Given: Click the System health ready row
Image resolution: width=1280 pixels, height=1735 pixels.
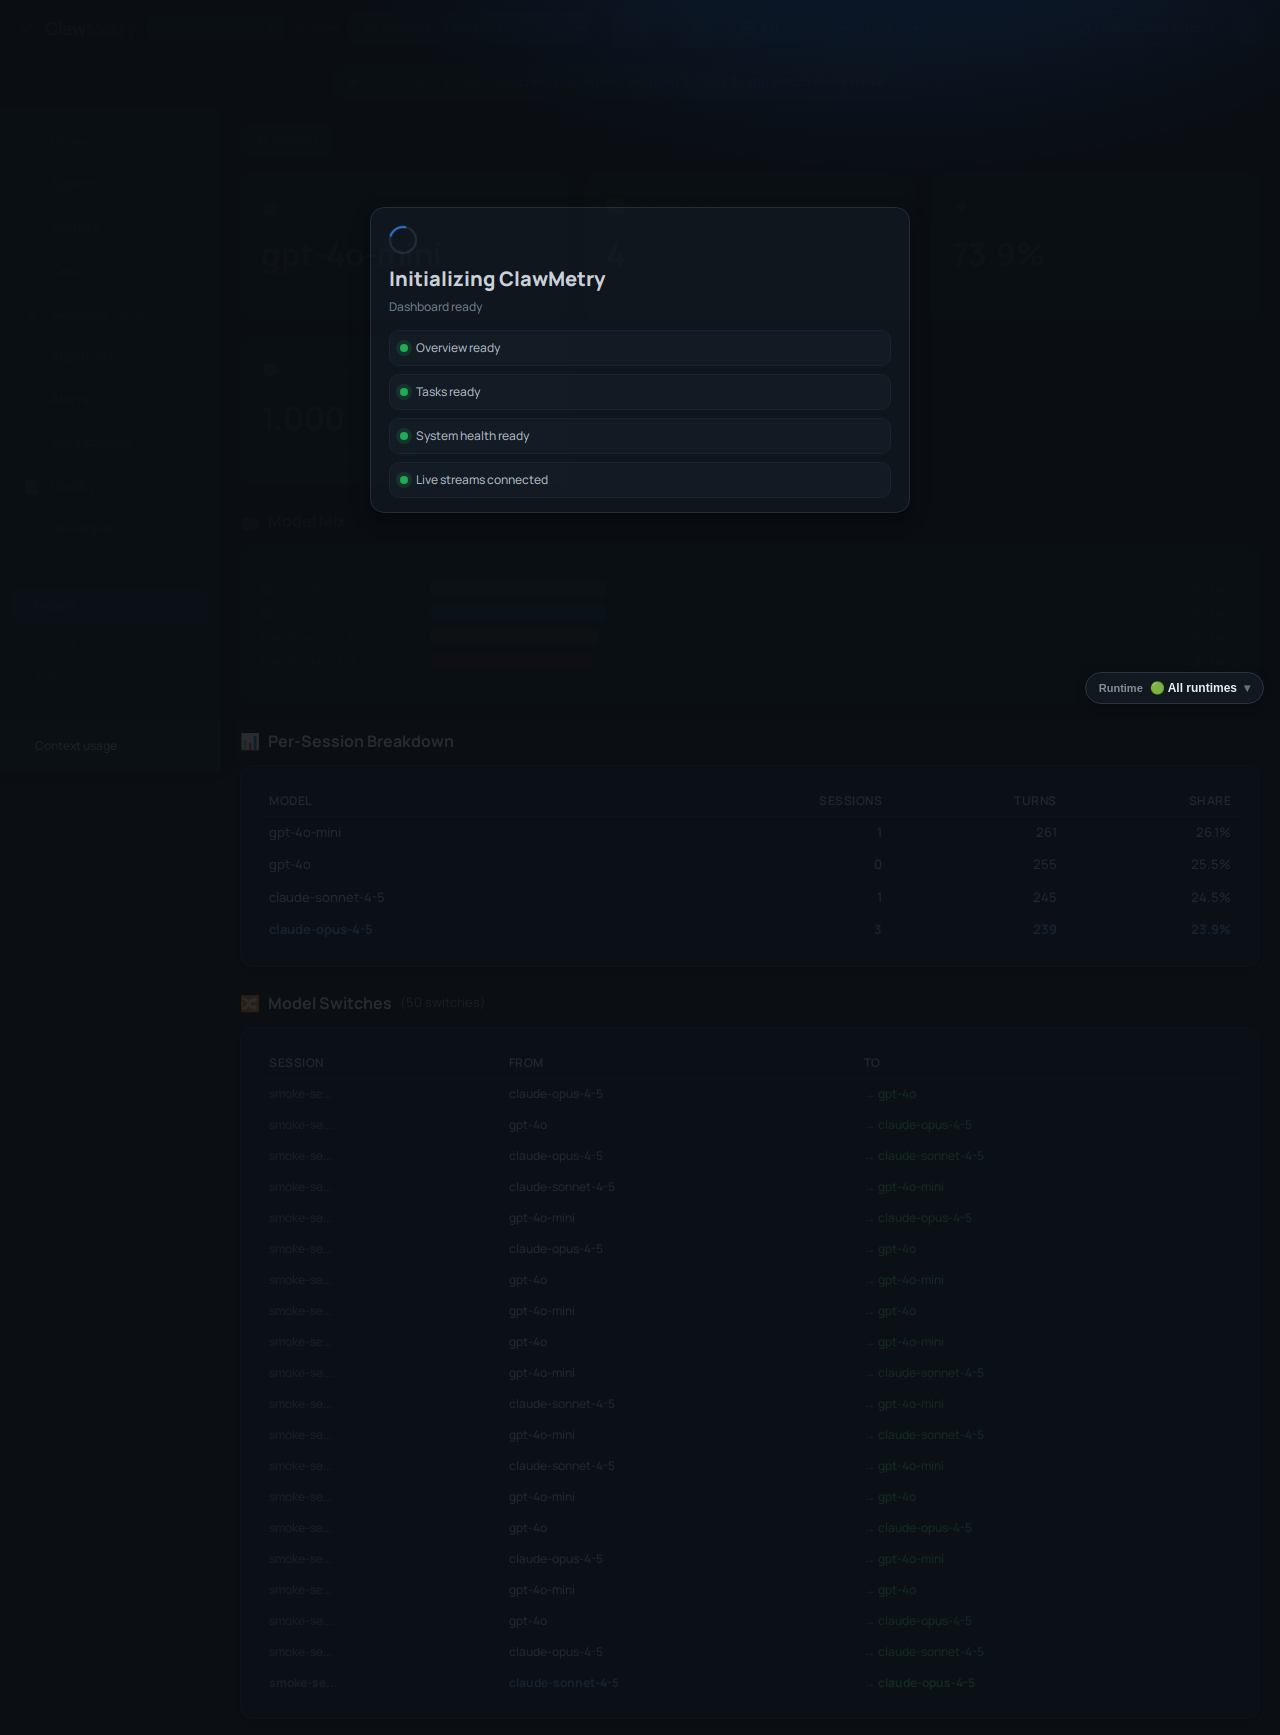Looking at the screenshot, I should point(640,436).
